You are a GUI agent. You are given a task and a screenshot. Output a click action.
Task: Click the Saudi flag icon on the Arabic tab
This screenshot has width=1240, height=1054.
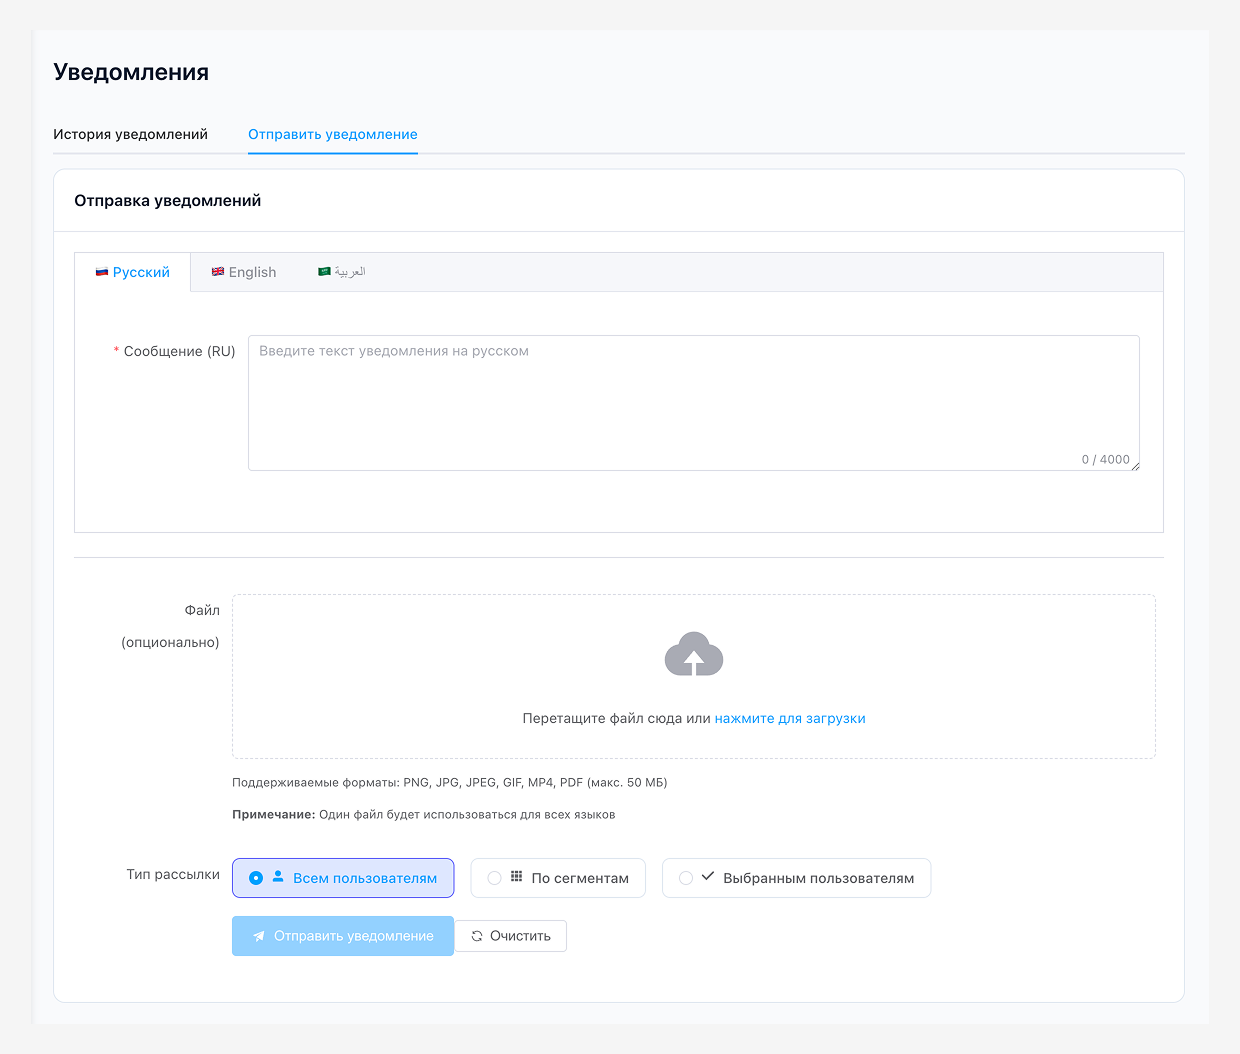point(324,272)
